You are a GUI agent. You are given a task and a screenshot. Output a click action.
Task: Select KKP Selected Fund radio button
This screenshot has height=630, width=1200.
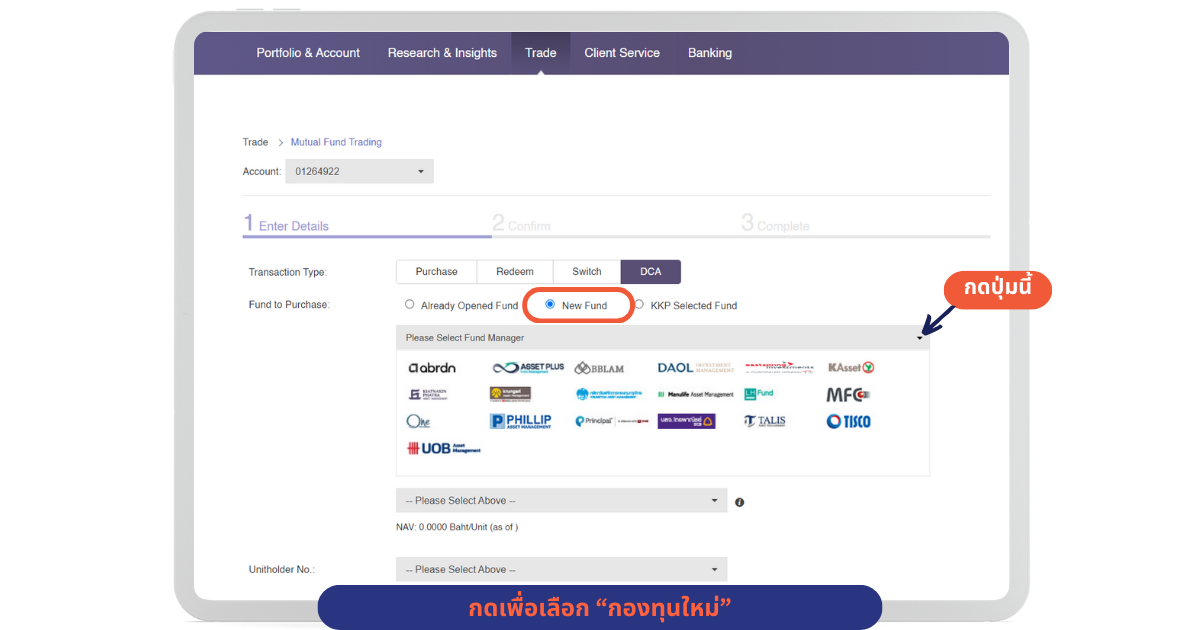(x=639, y=305)
